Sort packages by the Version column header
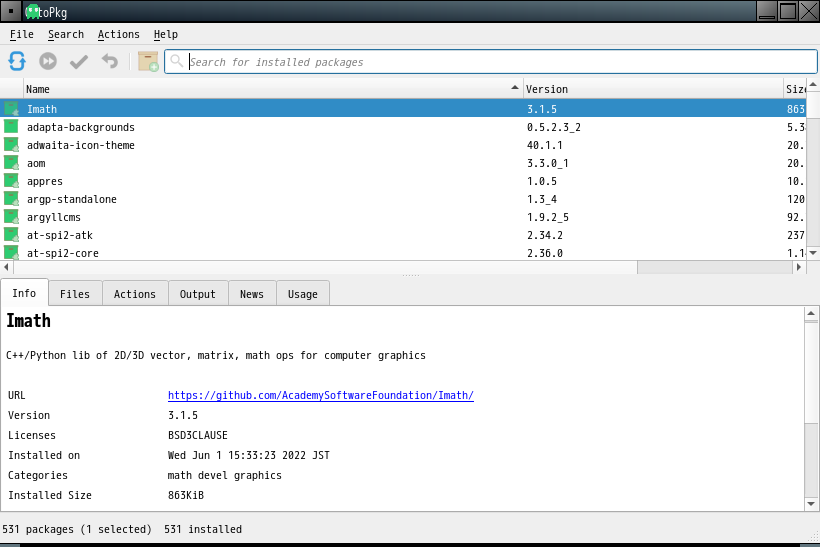Image resolution: width=820 pixels, height=547 pixels. coord(654,89)
